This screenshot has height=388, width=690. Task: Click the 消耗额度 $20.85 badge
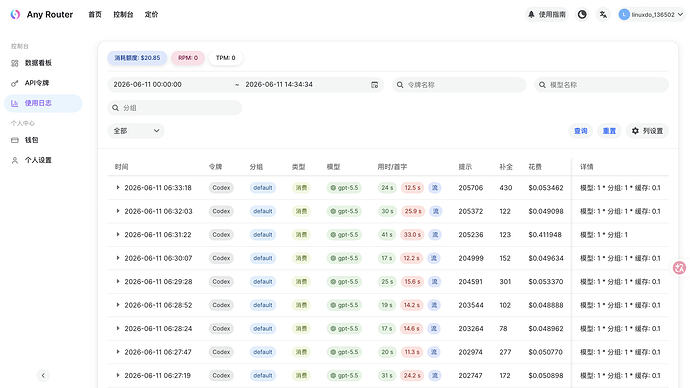click(x=137, y=58)
